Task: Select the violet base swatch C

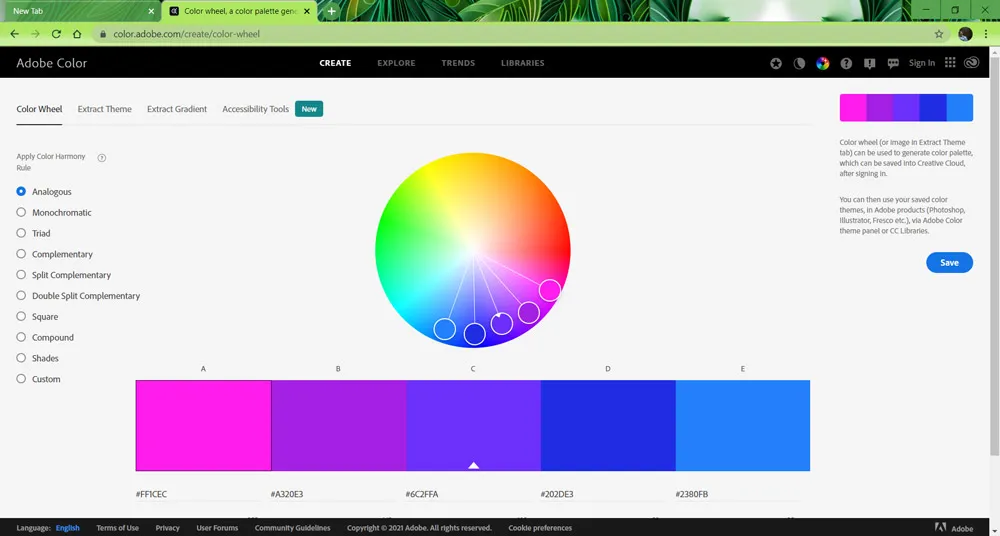Action: (x=473, y=426)
